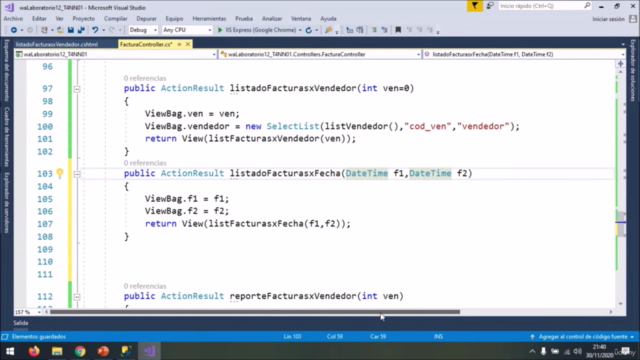Click the 0 referencias link above line 97

click(145, 78)
